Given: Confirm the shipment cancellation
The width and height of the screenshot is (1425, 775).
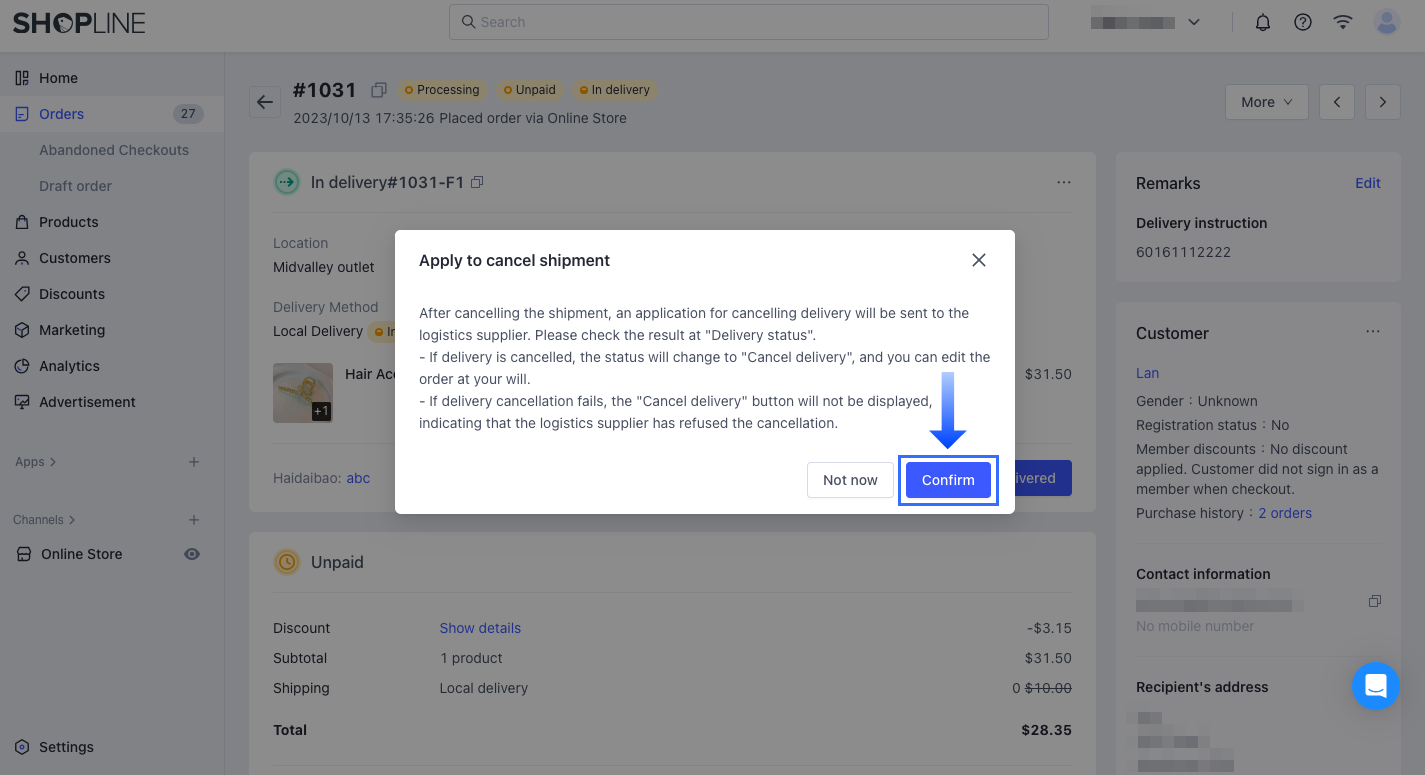Looking at the screenshot, I should click(948, 480).
